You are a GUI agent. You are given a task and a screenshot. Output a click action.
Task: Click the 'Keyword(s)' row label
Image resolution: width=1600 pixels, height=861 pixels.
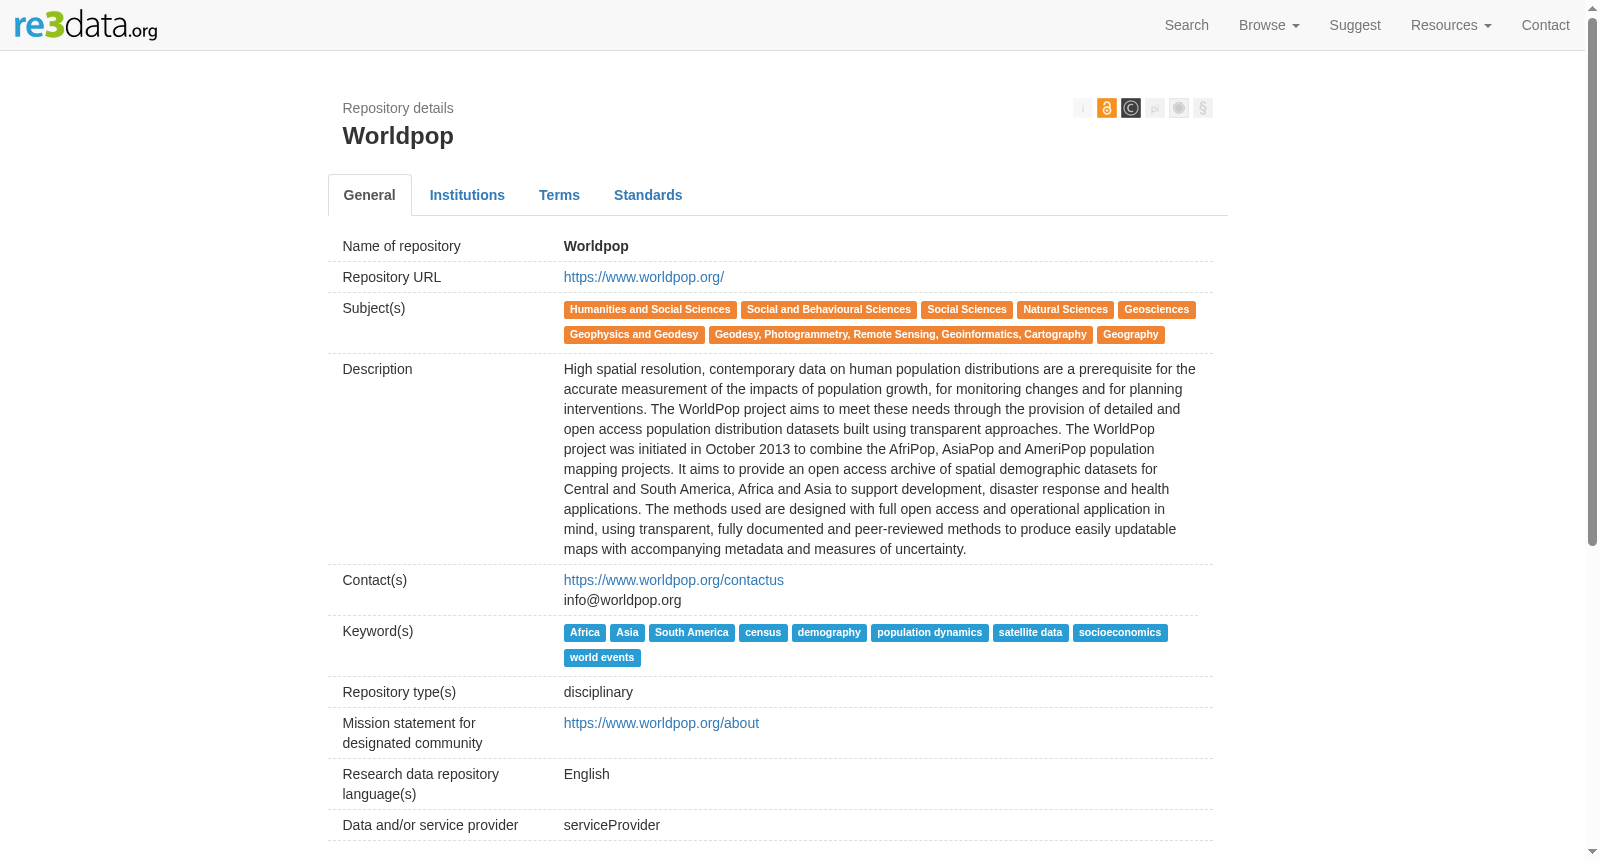click(378, 631)
